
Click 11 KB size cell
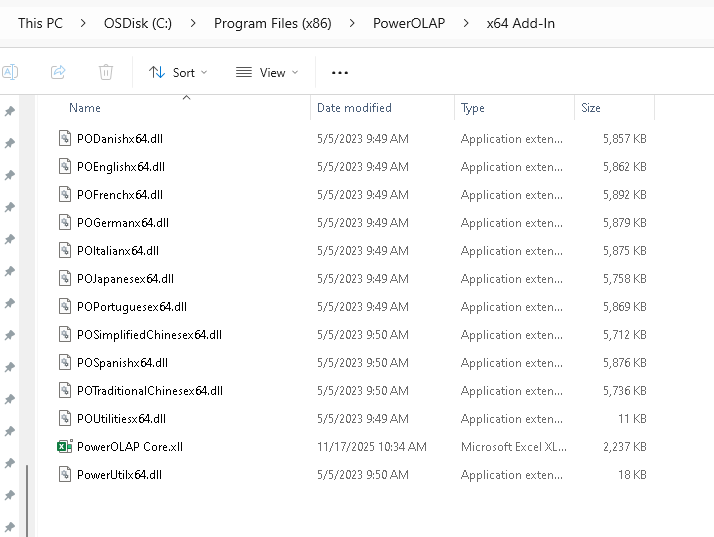tap(632, 419)
